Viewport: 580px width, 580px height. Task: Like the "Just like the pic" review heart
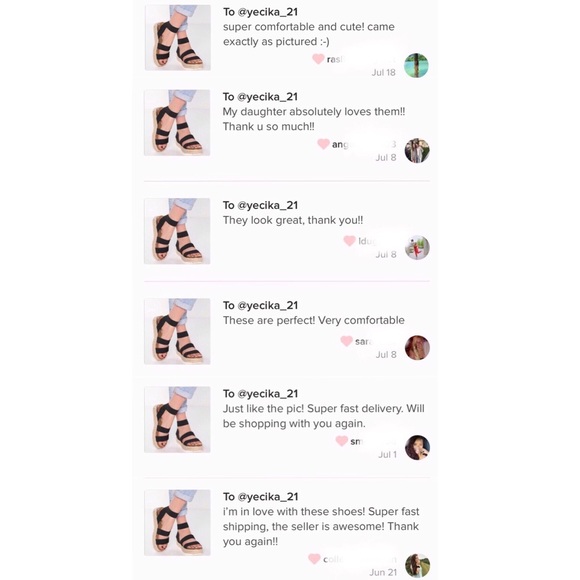tap(341, 441)
